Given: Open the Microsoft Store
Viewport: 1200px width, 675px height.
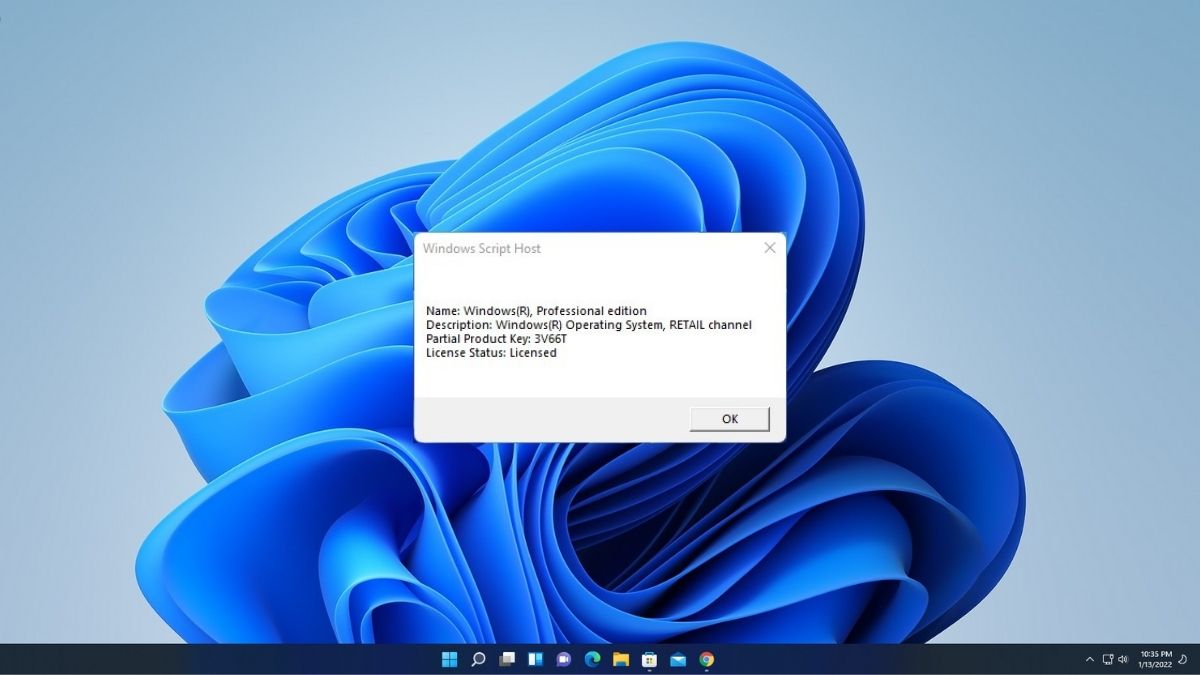Looking at the screenshot, I should pos(649,659).
